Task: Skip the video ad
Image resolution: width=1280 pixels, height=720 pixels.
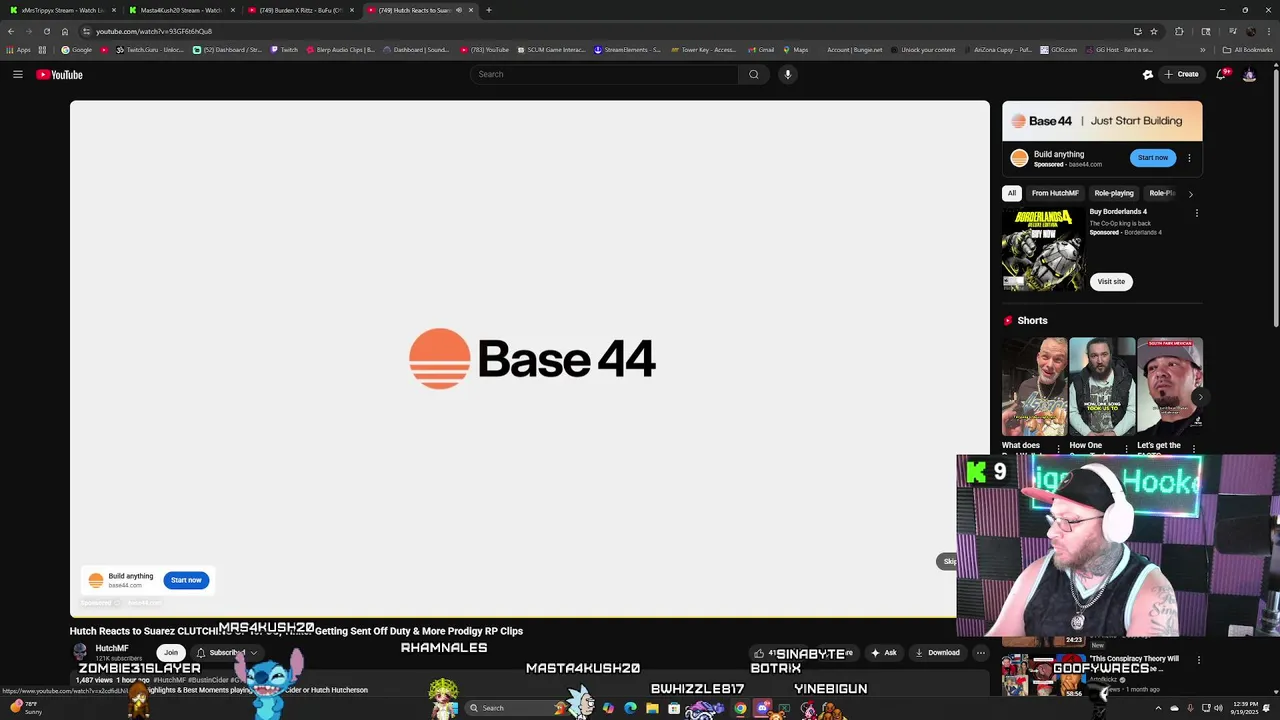Action: pos(948,561)
